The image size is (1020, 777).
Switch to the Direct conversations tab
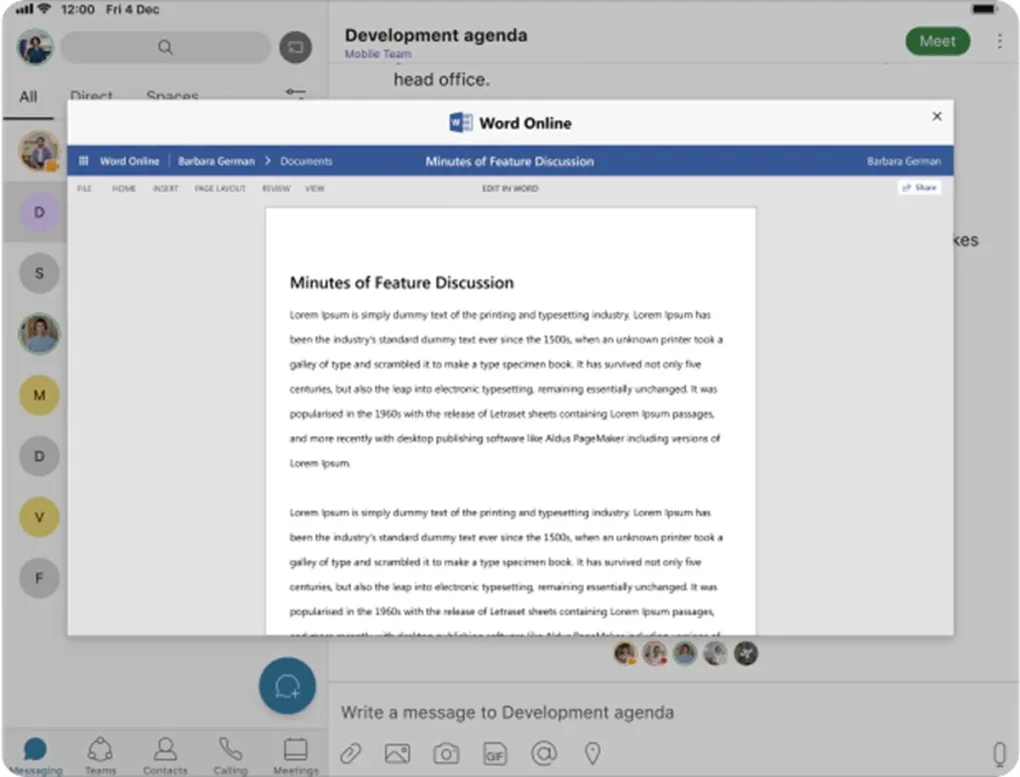(x=91, y=97)
